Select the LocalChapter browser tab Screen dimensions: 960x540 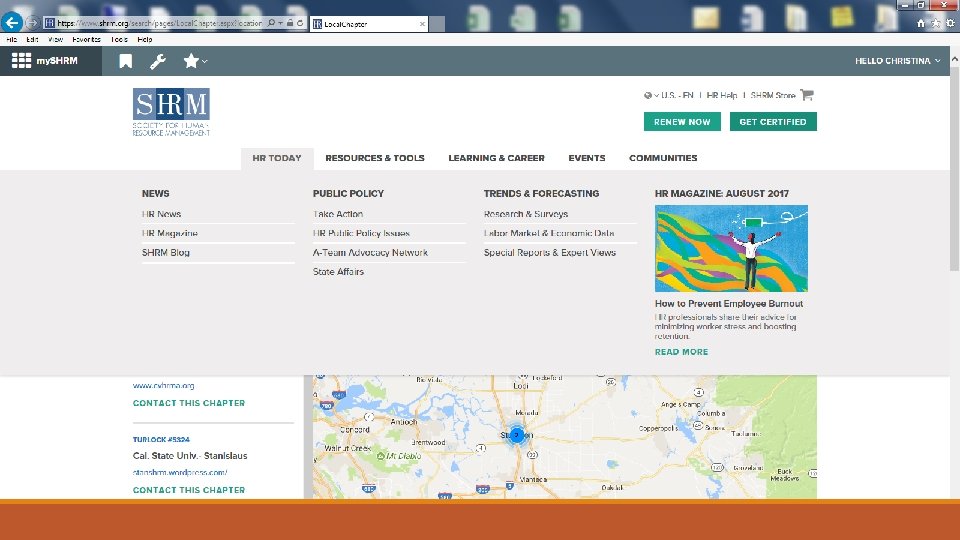[369, 24]
